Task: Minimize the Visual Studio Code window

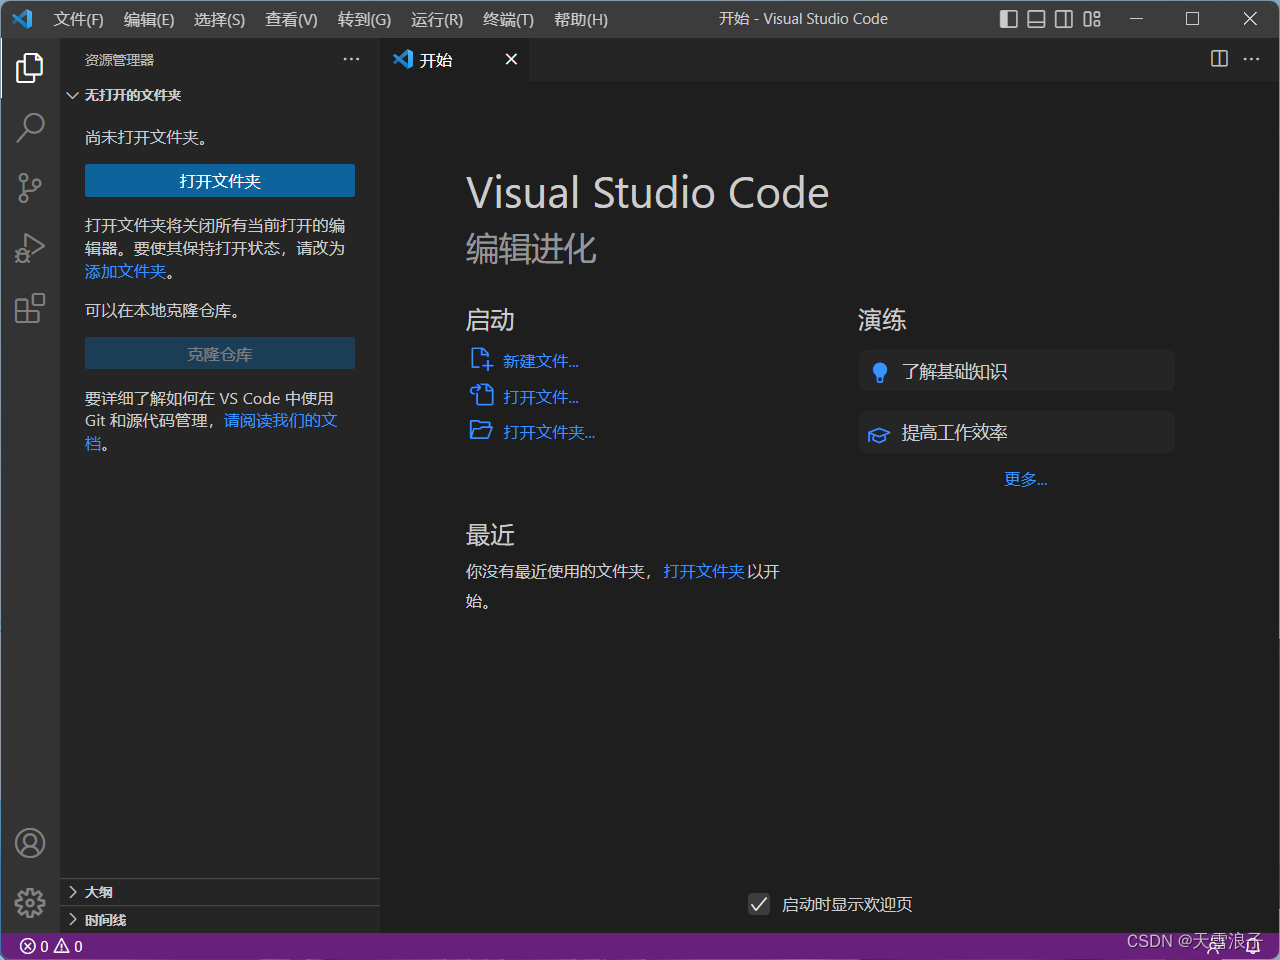Action: (1137, 19)
